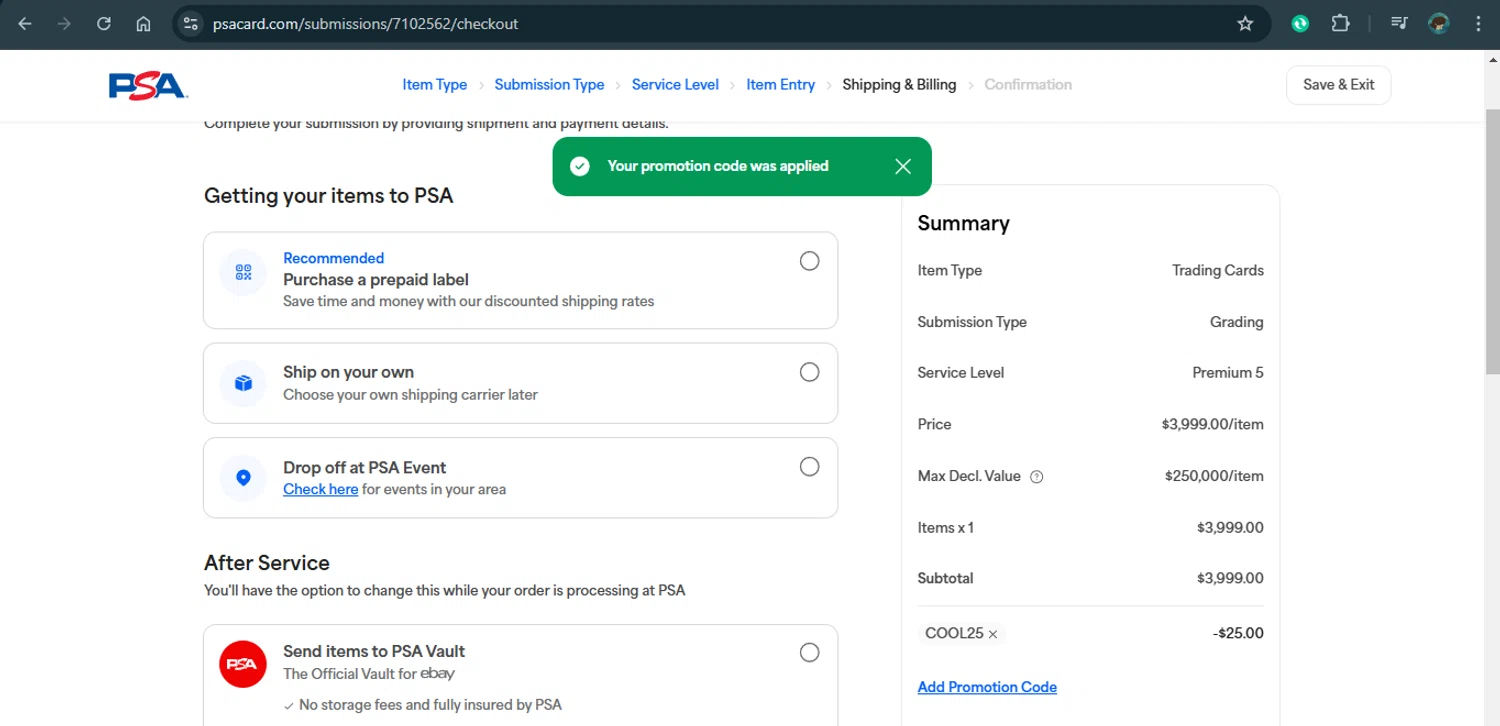Screen dimensions: 1500x726
Task: Click the browser address bar URL
Action: pos(365,24)
